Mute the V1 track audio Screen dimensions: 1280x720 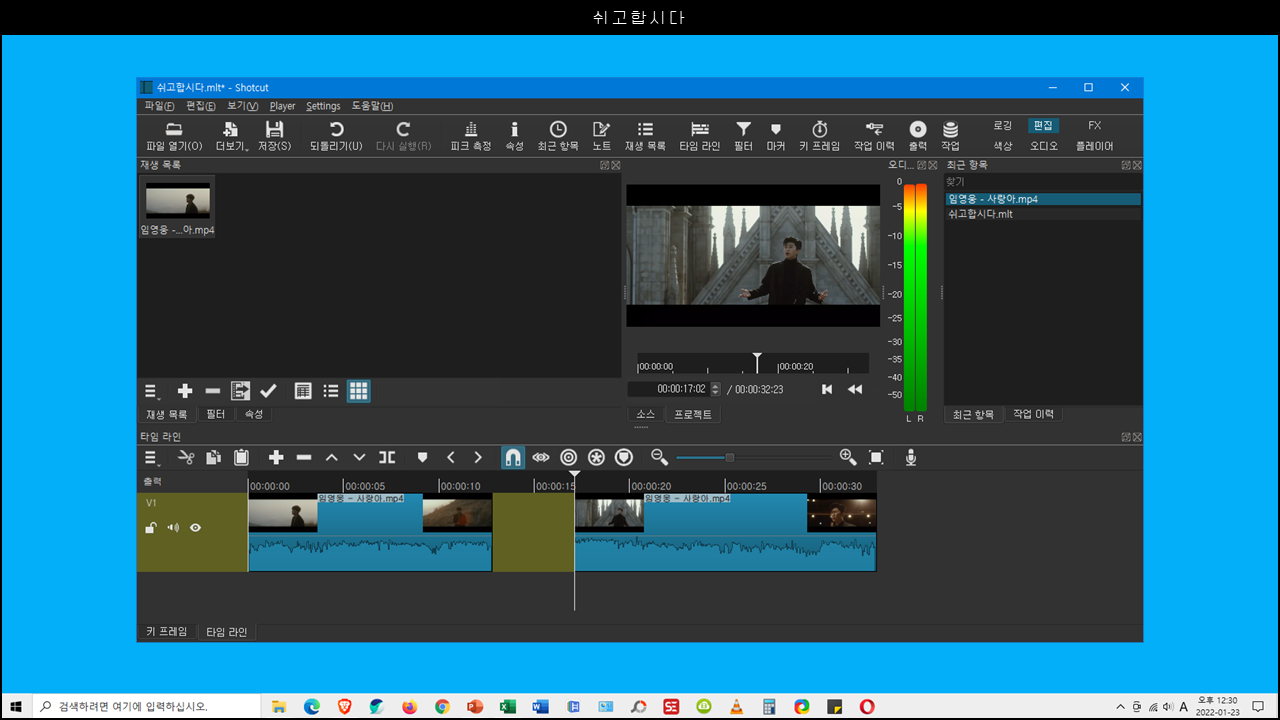tap(173, 527)
